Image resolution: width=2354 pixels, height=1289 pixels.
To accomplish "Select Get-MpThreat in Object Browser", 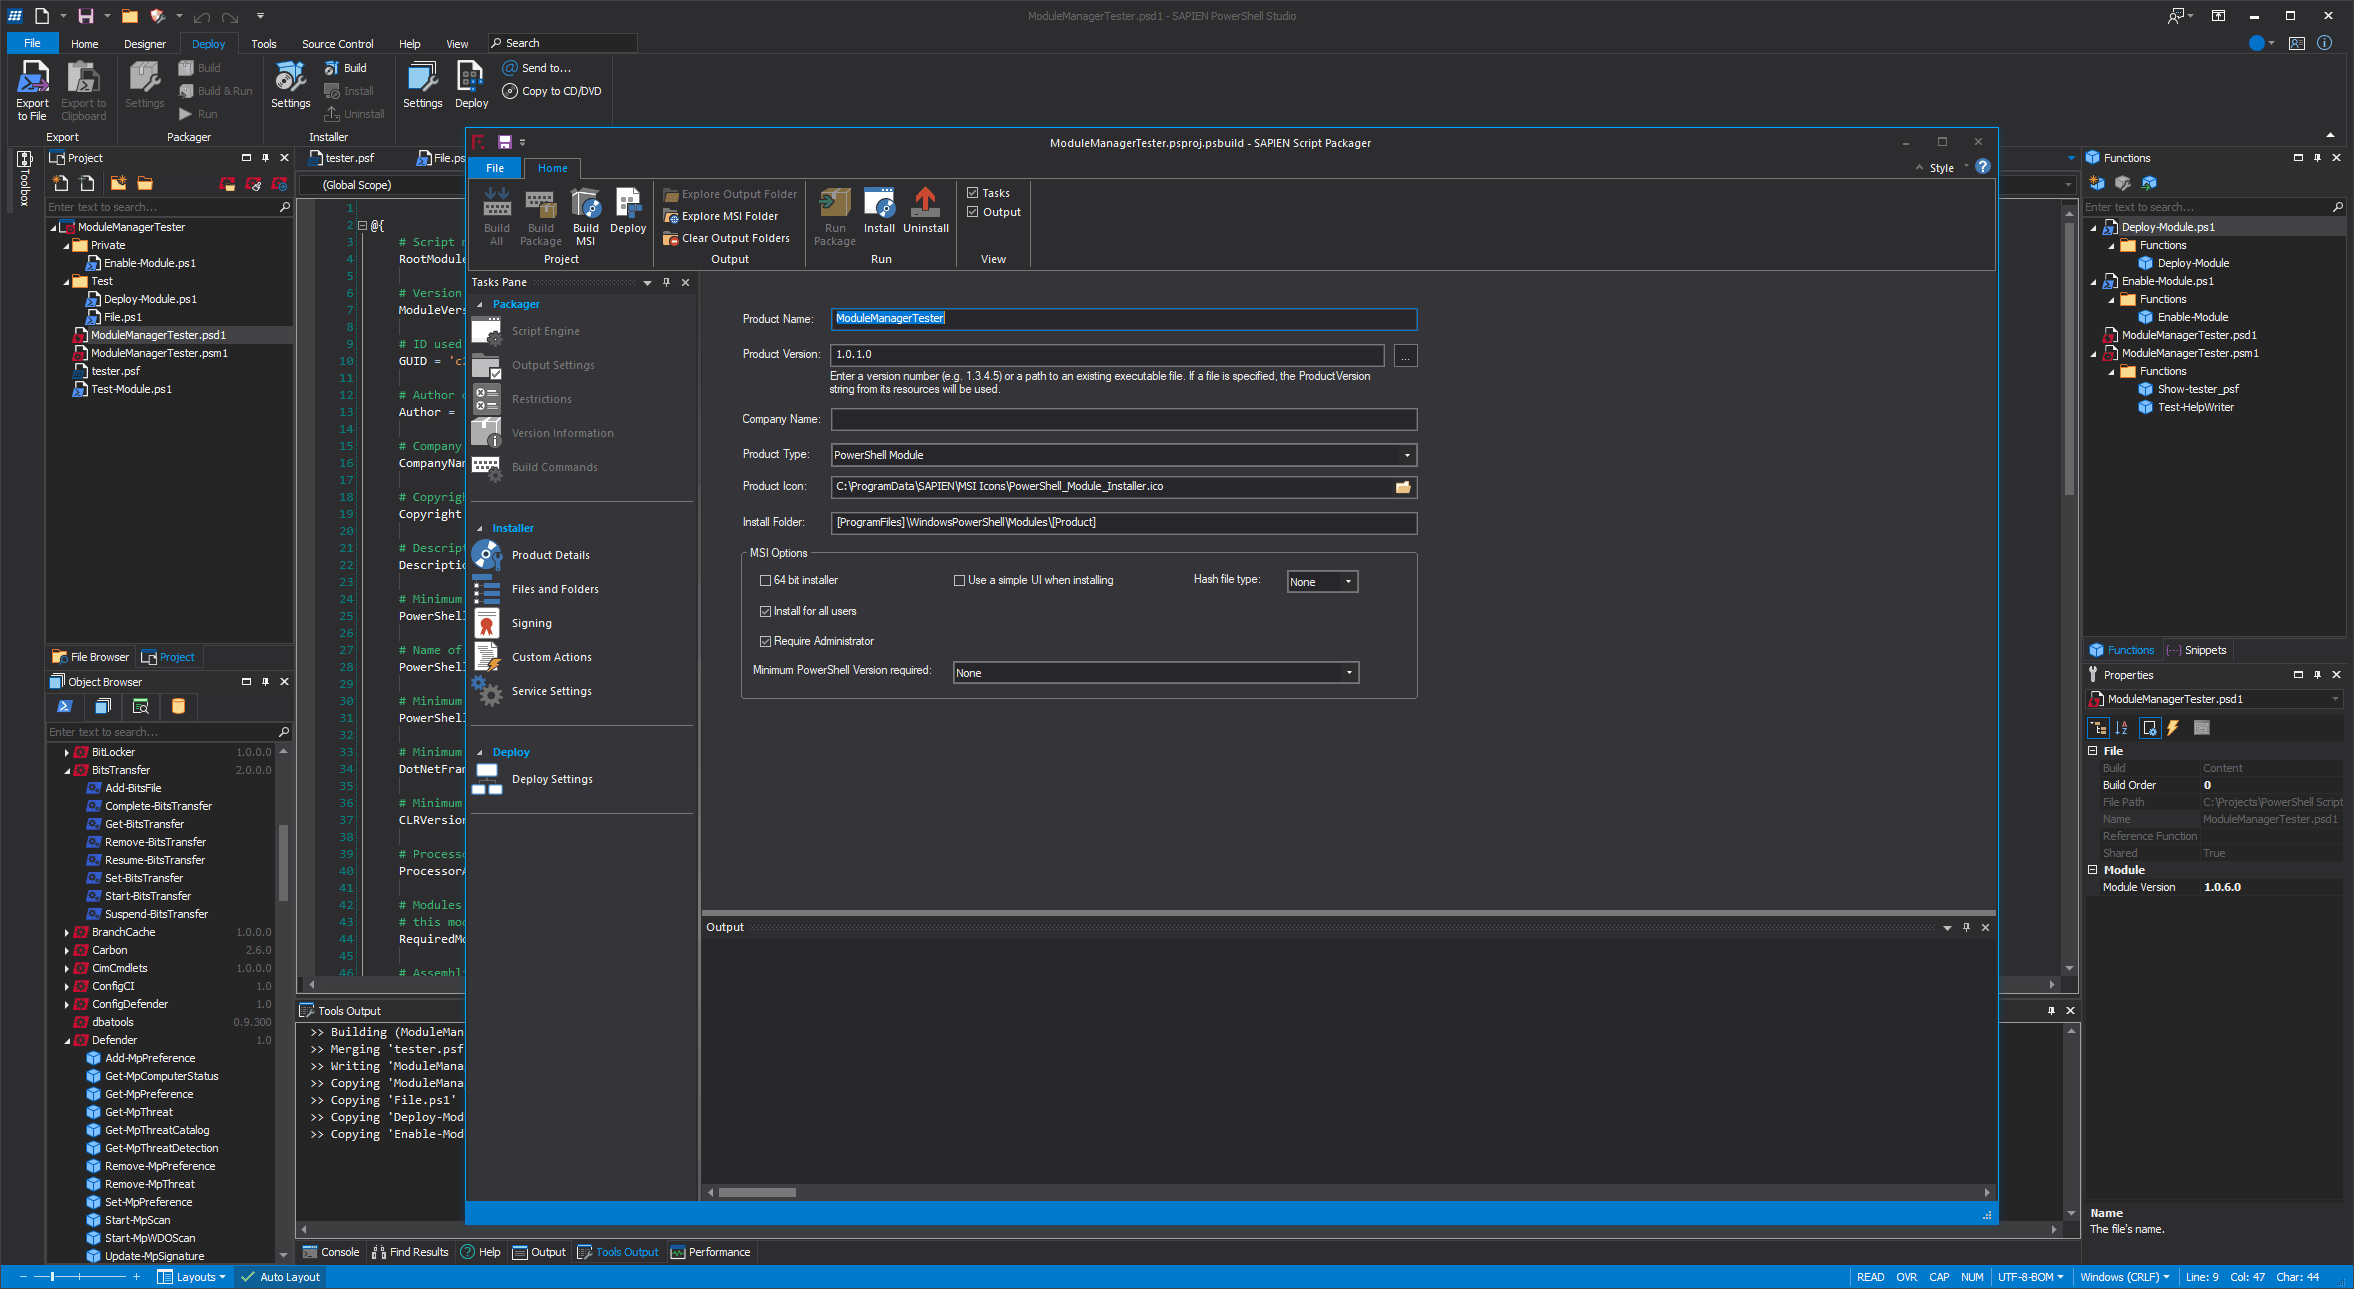I will click(x=138, y=1112).
